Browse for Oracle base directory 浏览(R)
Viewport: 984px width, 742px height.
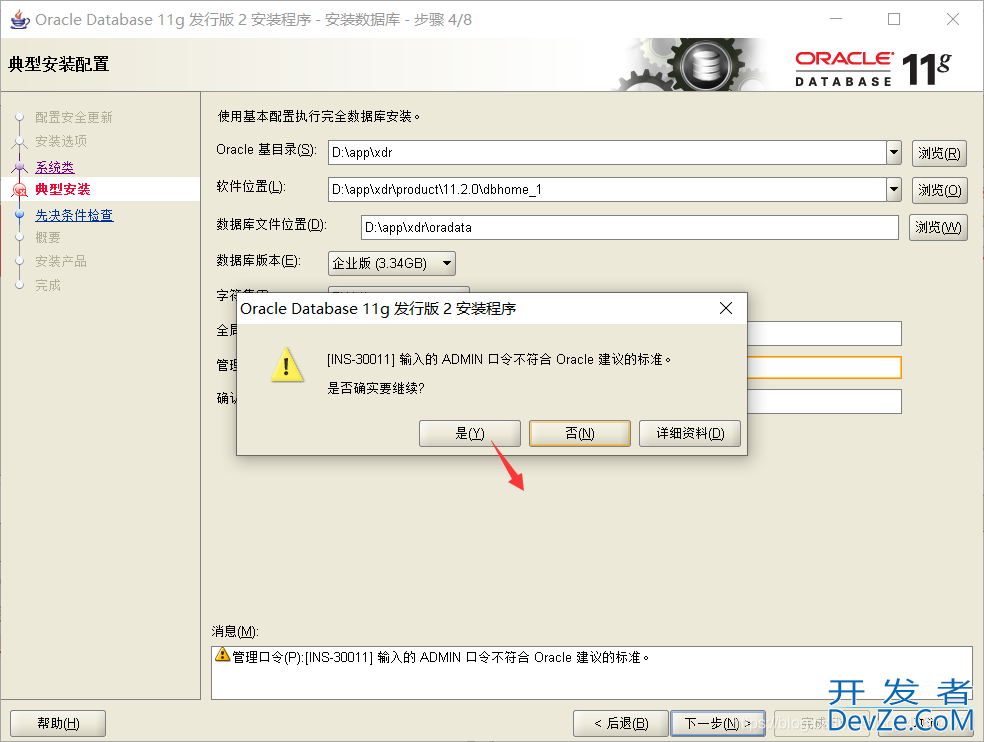[x=939, y=153]
